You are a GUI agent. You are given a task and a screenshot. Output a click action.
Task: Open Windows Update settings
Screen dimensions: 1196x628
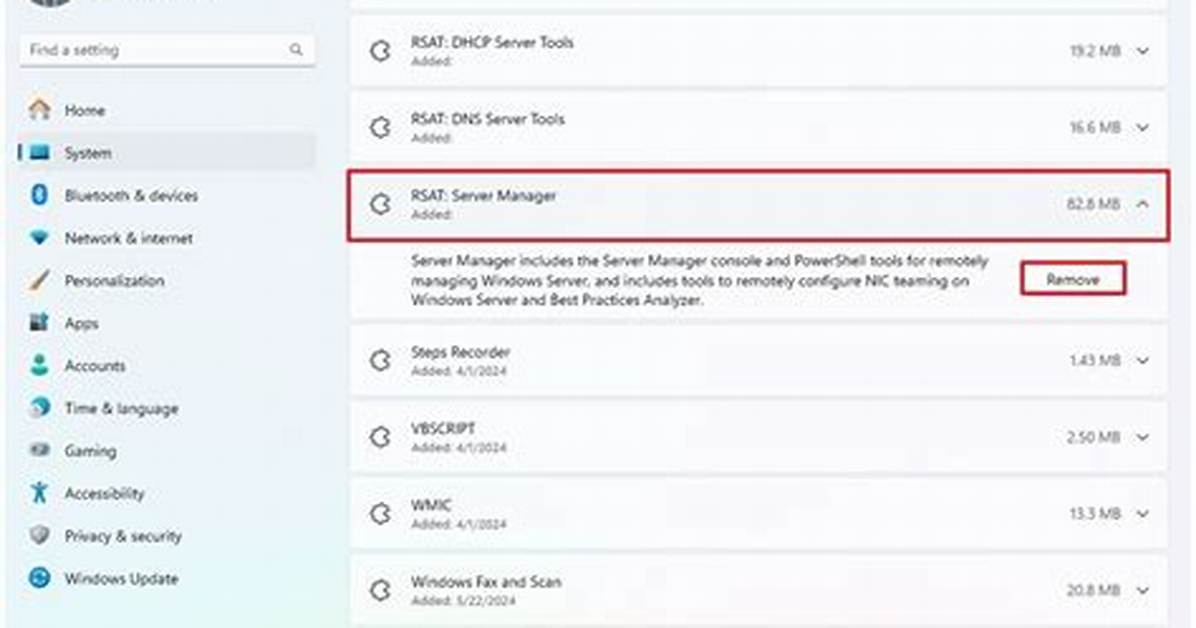click(167, 578)
